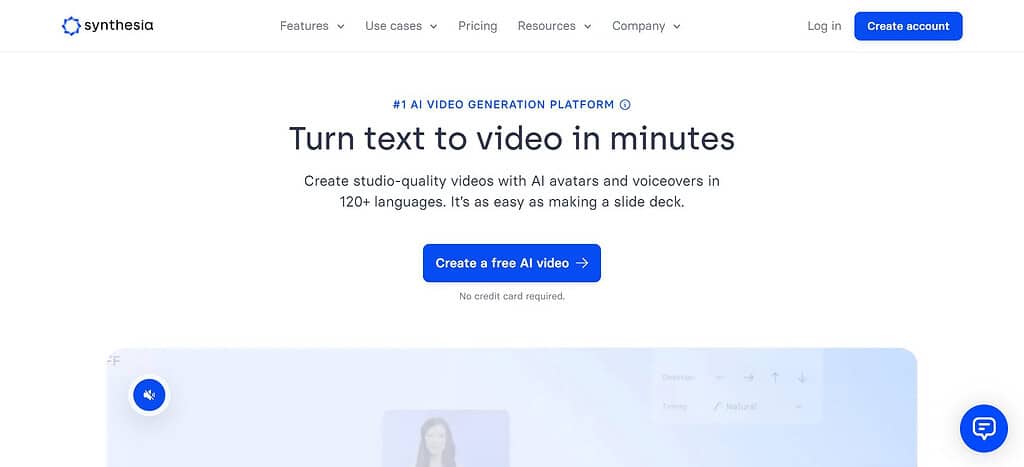Viewport: 1024px width, 467px height.
Task: Open the chat support widget
Action: click(x=984, y=428)
